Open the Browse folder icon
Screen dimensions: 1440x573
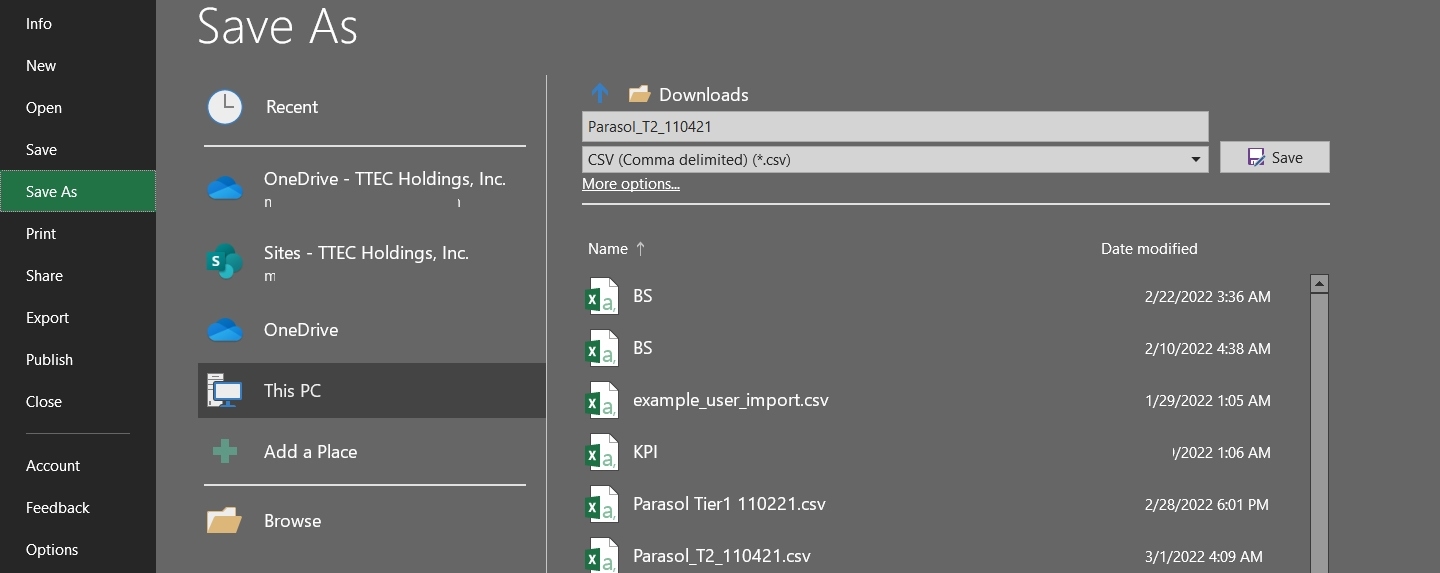point(225,521)
